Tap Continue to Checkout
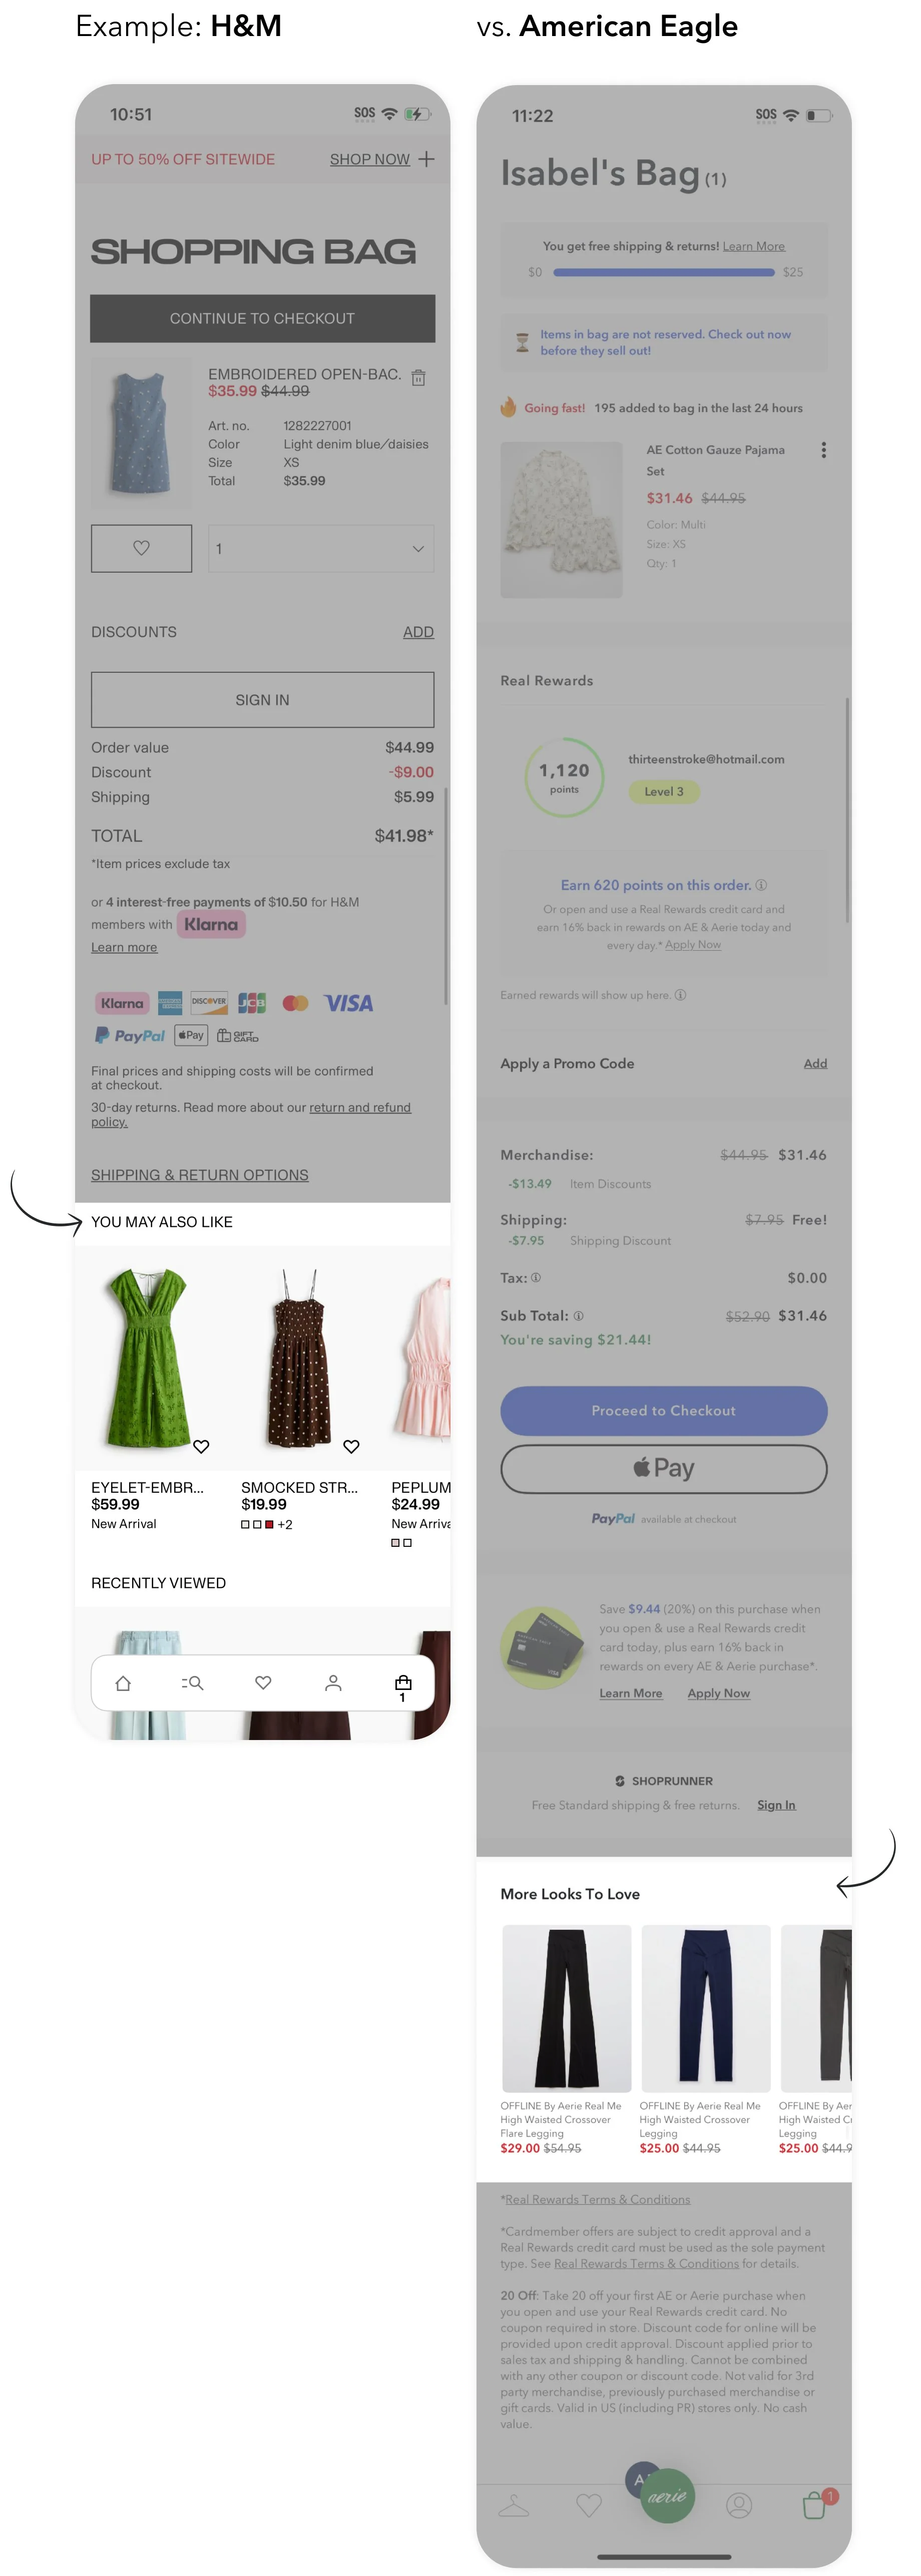The height and width of the screenshot is (2576, 921). 262,318
